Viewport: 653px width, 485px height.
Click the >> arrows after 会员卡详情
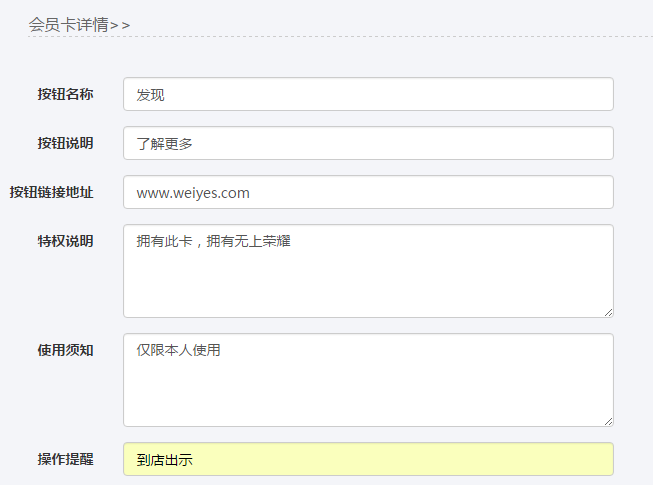pos(120,26)
